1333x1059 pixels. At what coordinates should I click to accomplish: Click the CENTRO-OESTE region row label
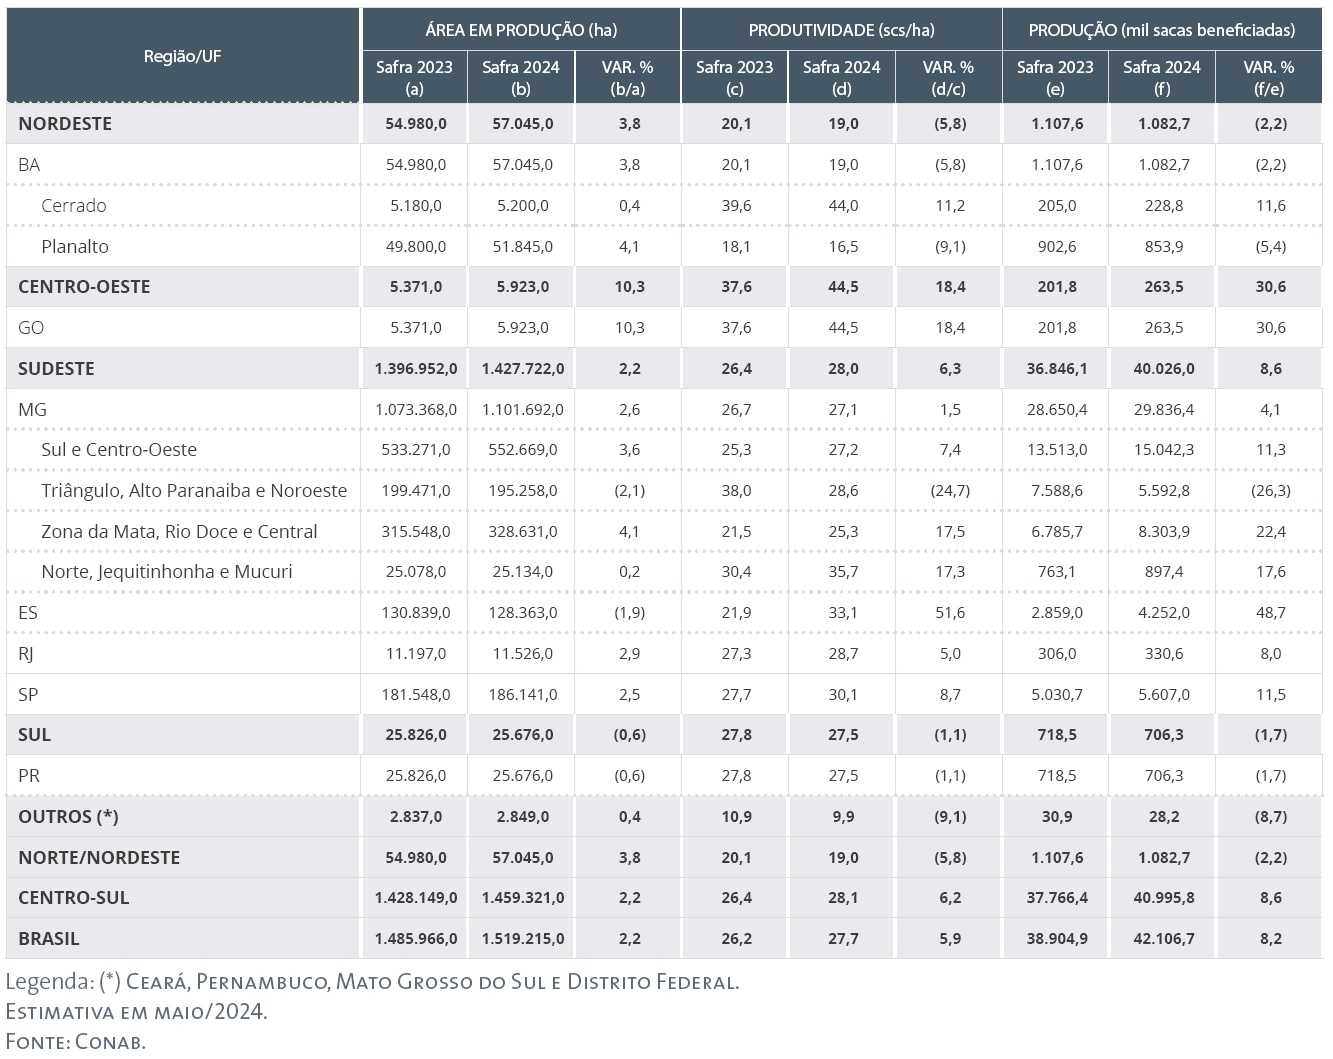click(x=84, y=287)
